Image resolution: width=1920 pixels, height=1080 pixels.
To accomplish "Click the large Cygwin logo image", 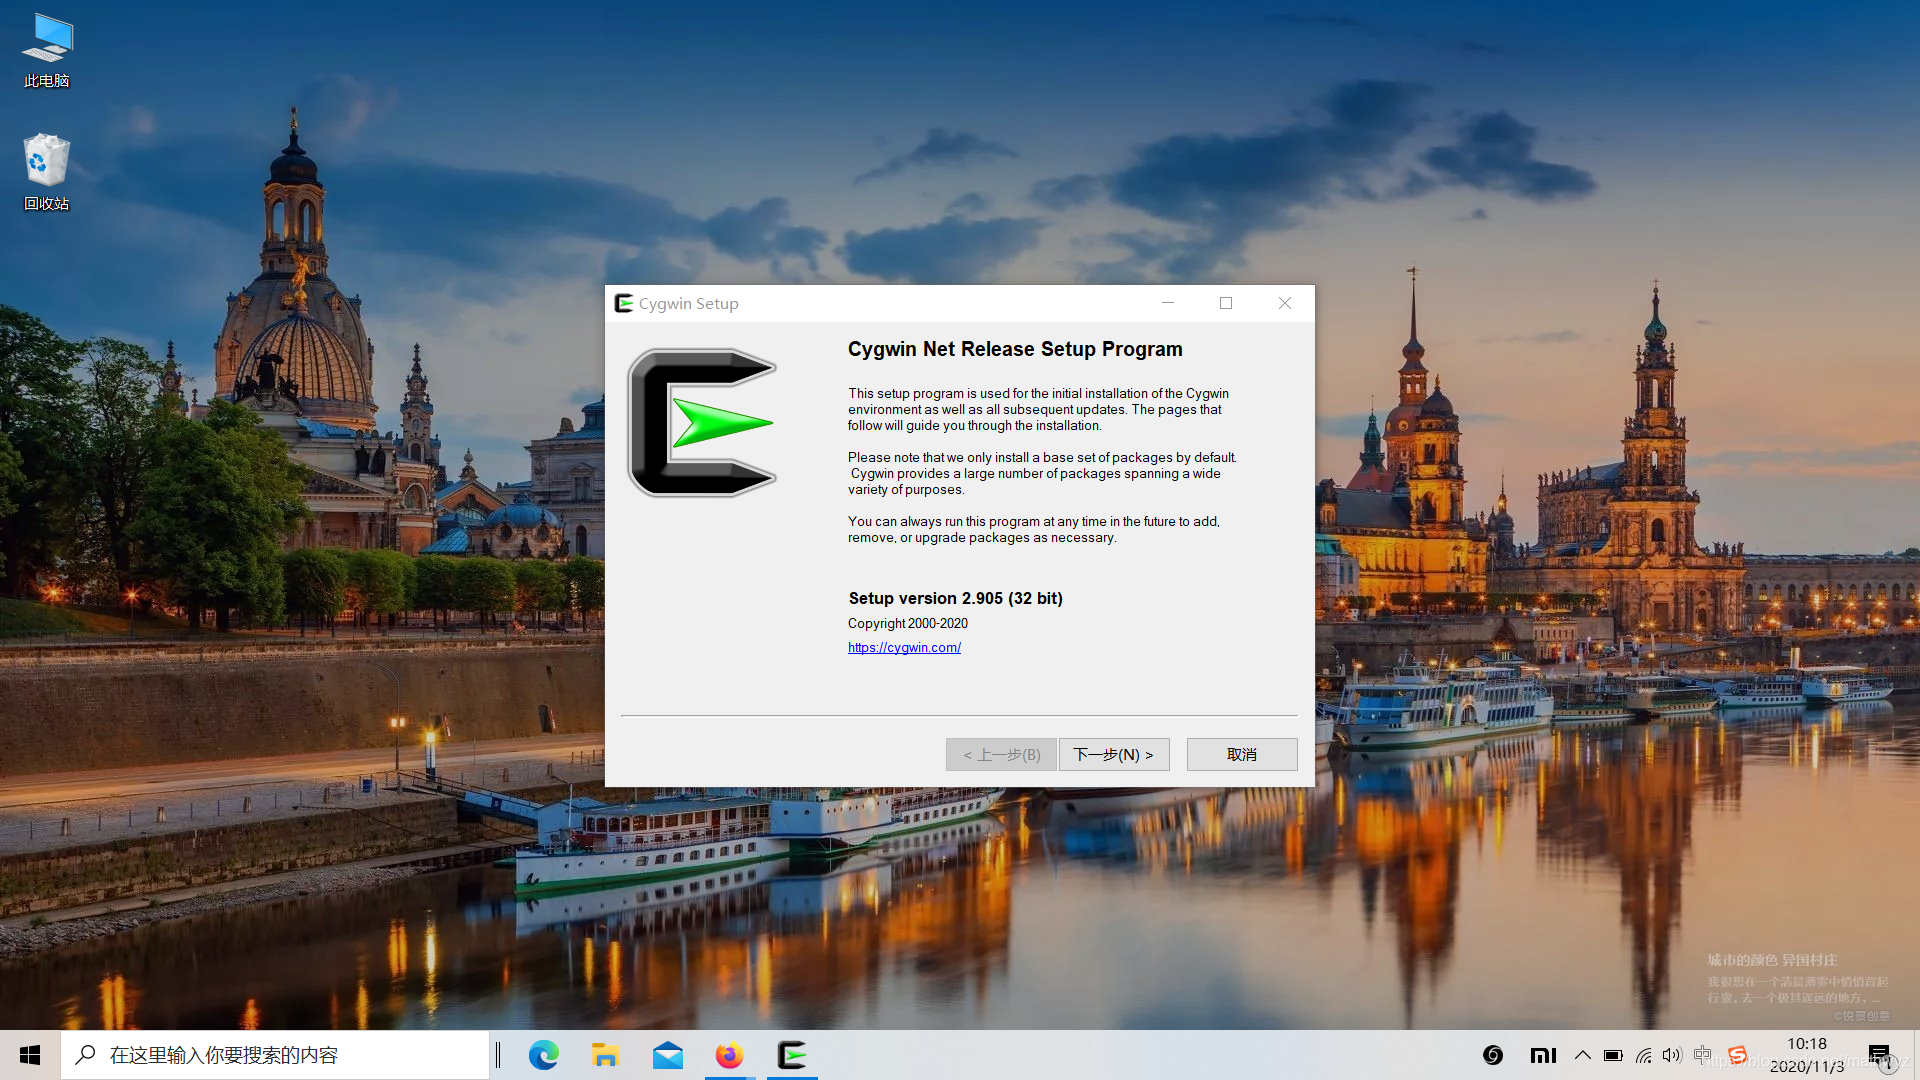I will 702,423.
